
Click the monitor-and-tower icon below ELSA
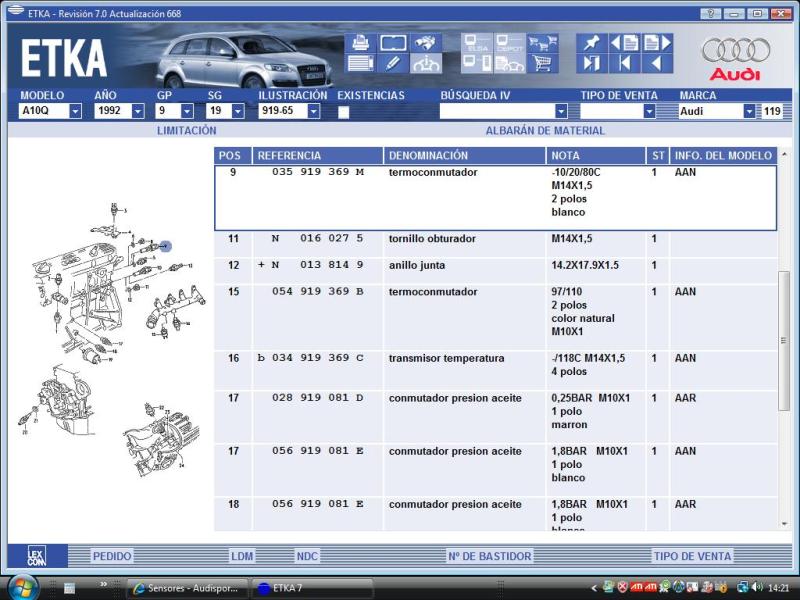click(x=477, y=63)
